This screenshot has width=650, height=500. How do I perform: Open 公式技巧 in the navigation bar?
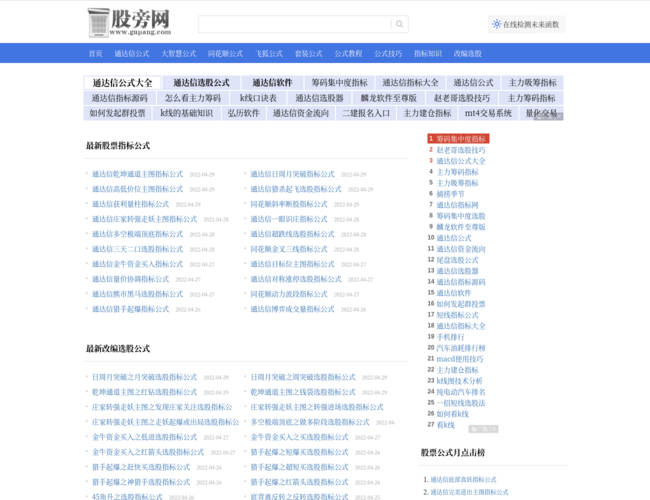(x=388, y=53)
